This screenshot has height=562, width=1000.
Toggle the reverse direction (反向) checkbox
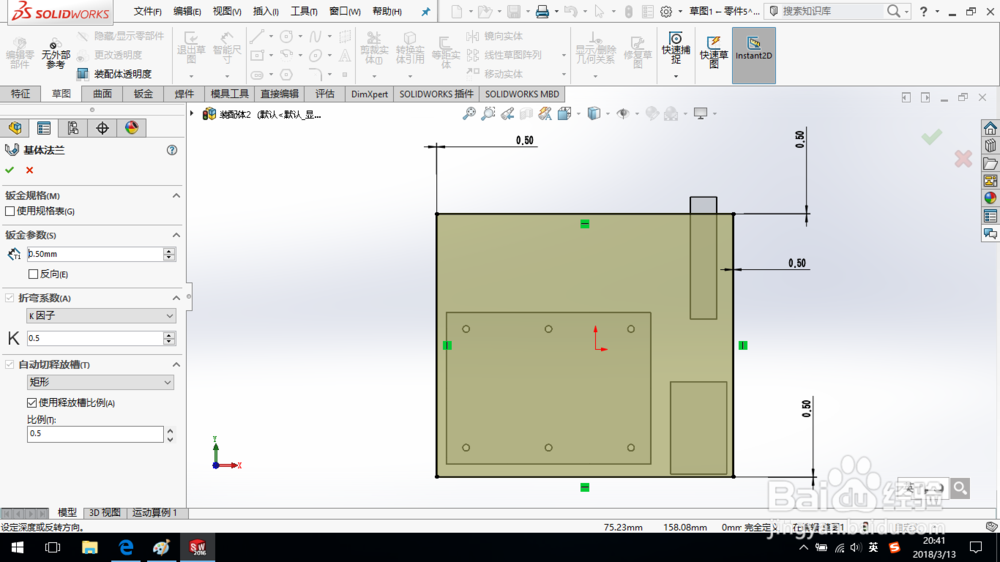tap(33, 274)
